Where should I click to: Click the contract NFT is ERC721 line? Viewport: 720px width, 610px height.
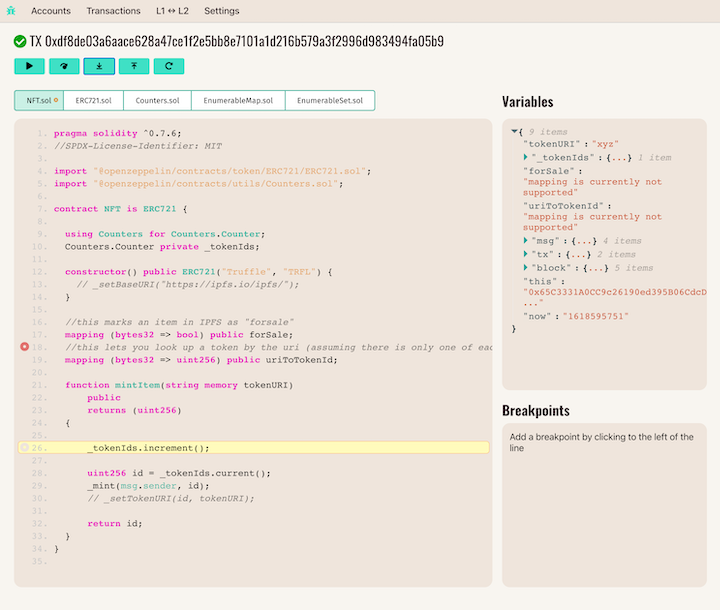coord(120,209)
